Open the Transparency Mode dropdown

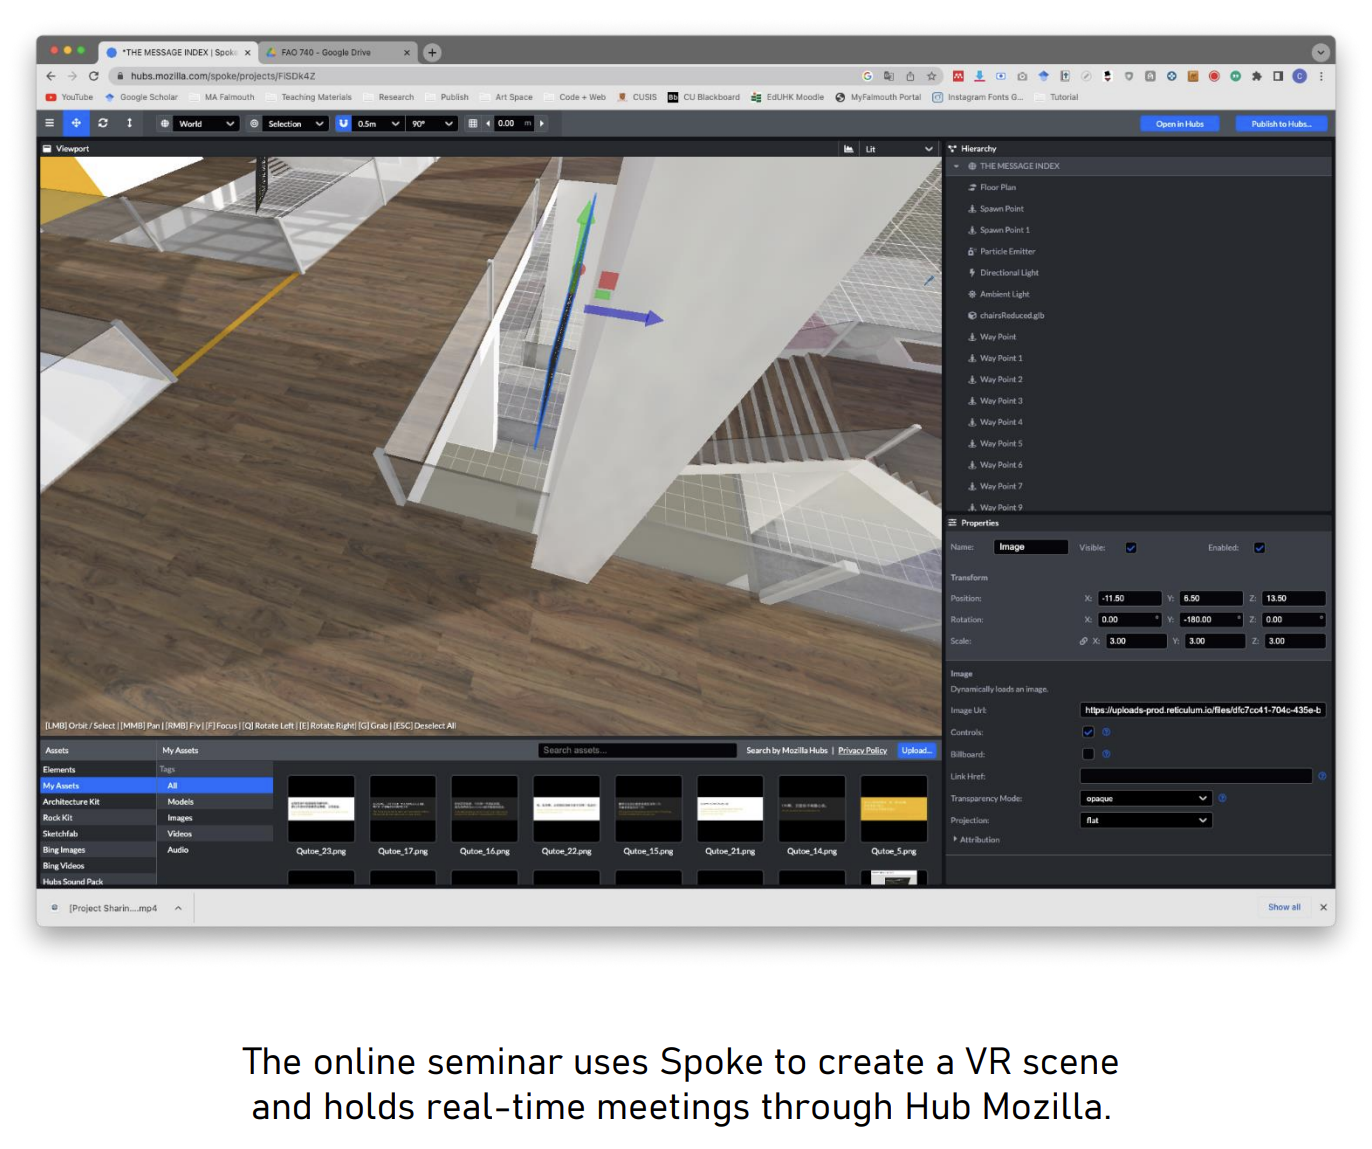[1146, 798]
